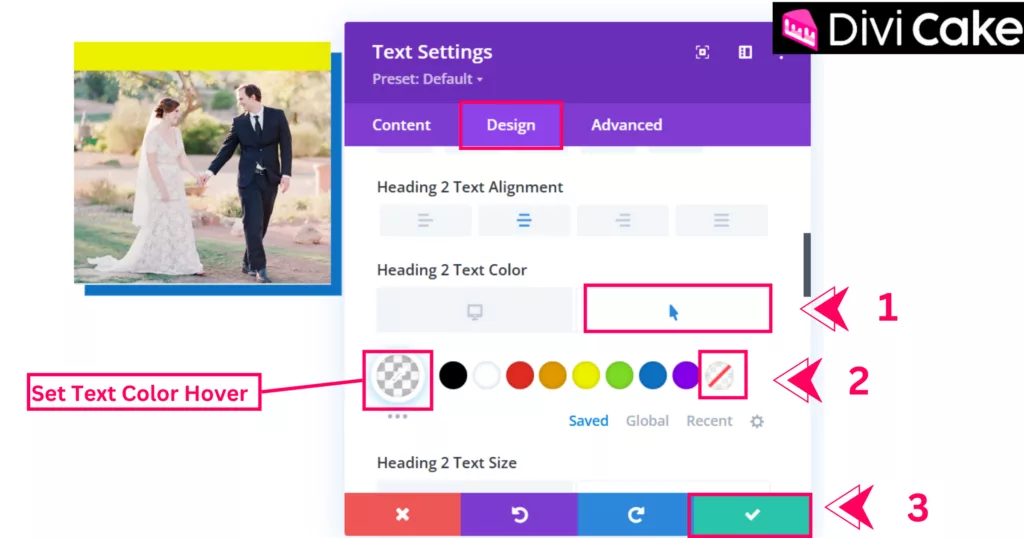Click the clear color slash swatch
The width and height of the screenshot is (1024, 538).
pyautogui.click(x=720, y=376)
